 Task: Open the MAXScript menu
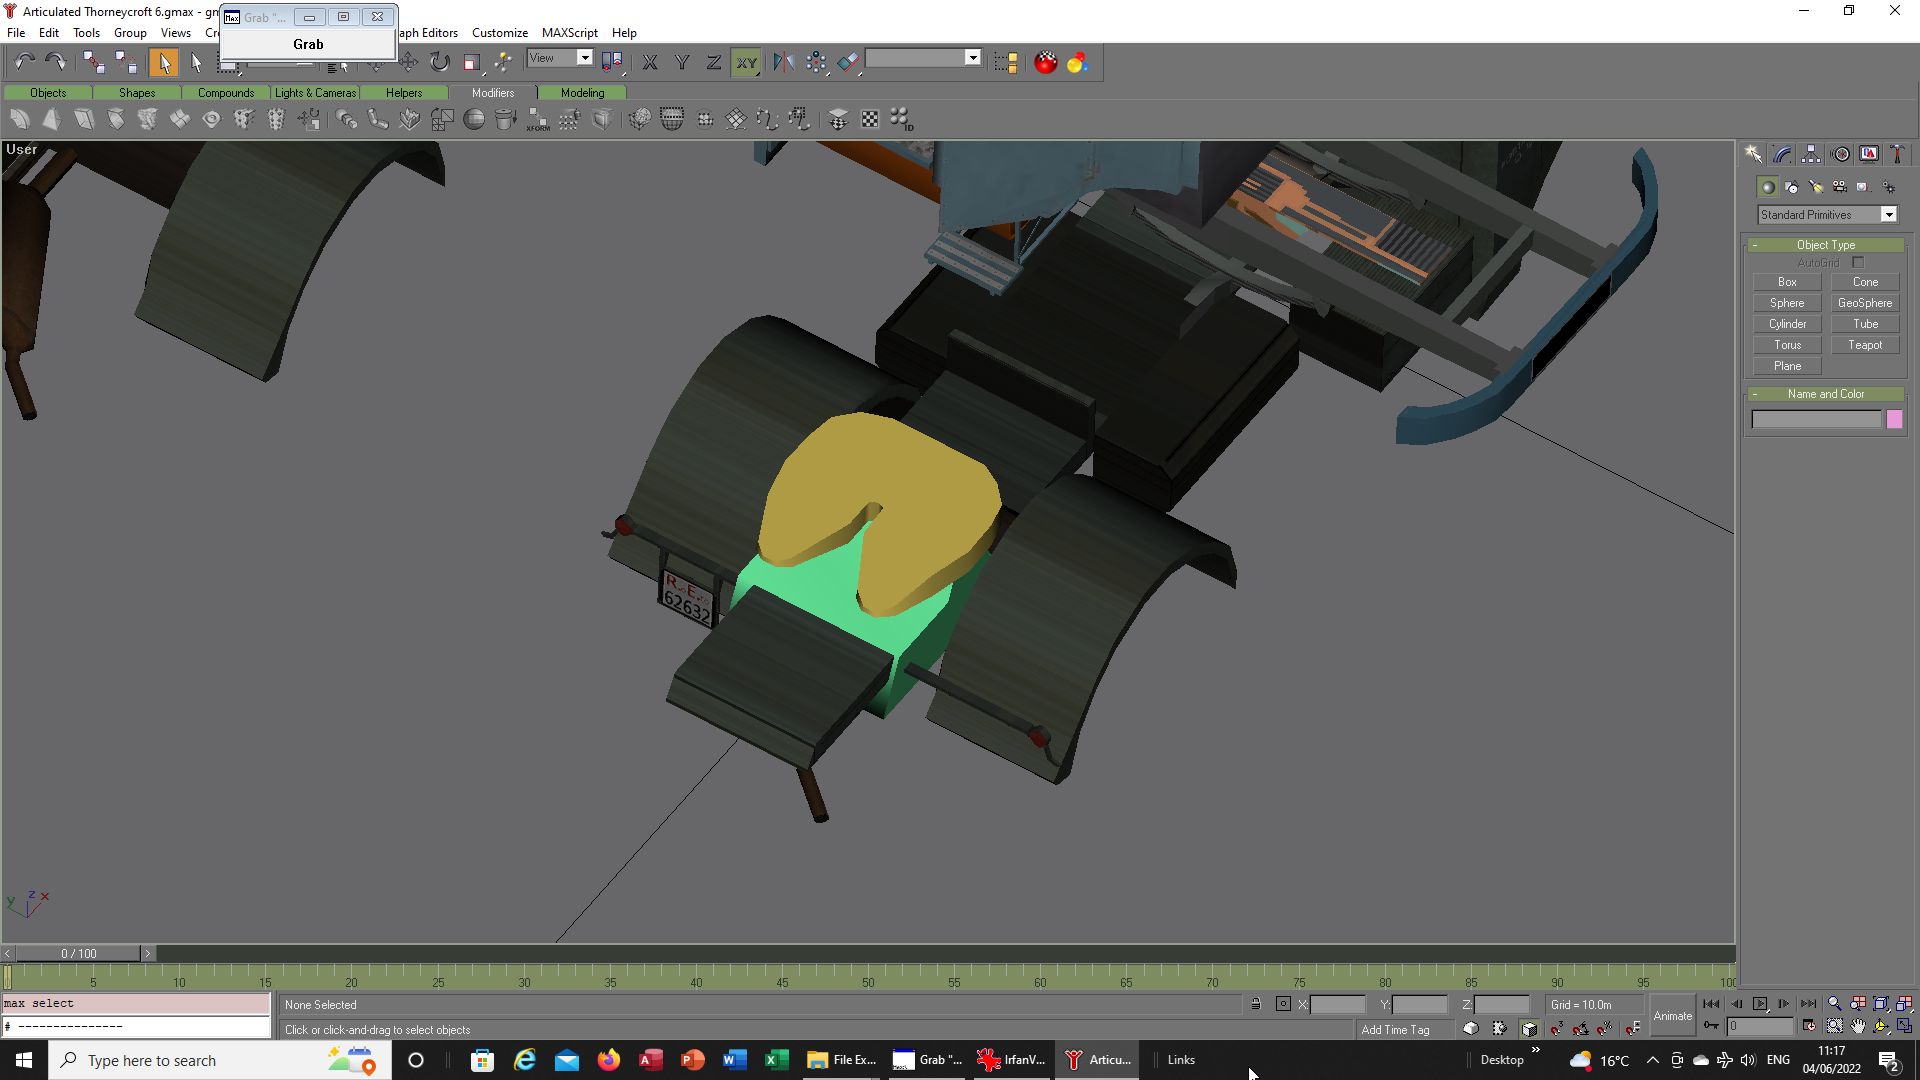[569, 33]
